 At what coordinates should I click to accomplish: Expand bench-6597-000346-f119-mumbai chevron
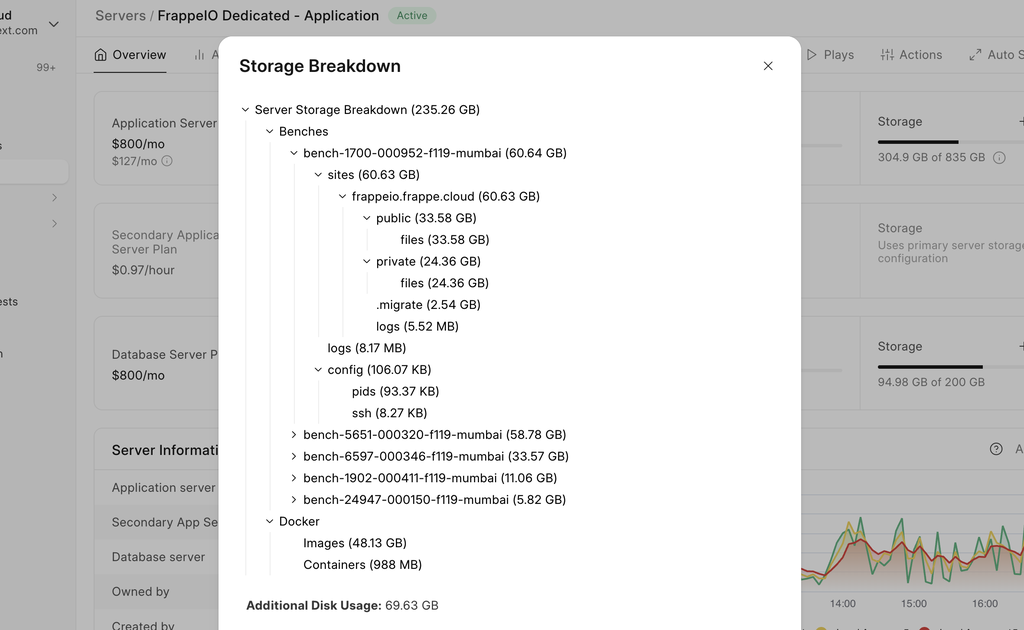click(x=294, y=457)
